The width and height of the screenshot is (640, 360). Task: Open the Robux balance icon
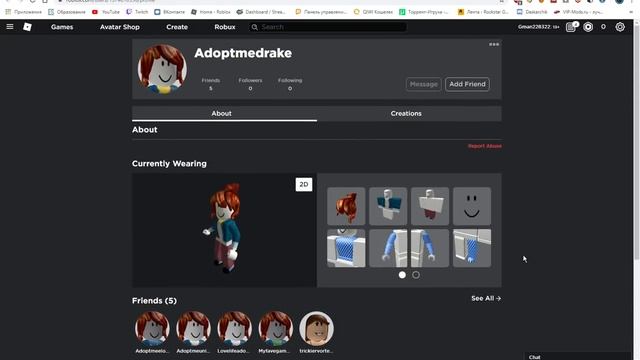click(x=588, y=27)
